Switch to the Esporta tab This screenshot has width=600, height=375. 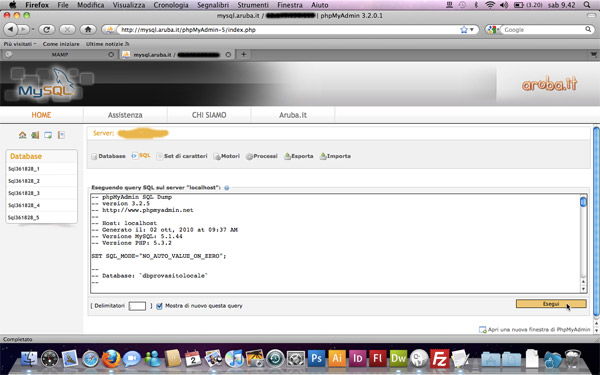[298, 156]
